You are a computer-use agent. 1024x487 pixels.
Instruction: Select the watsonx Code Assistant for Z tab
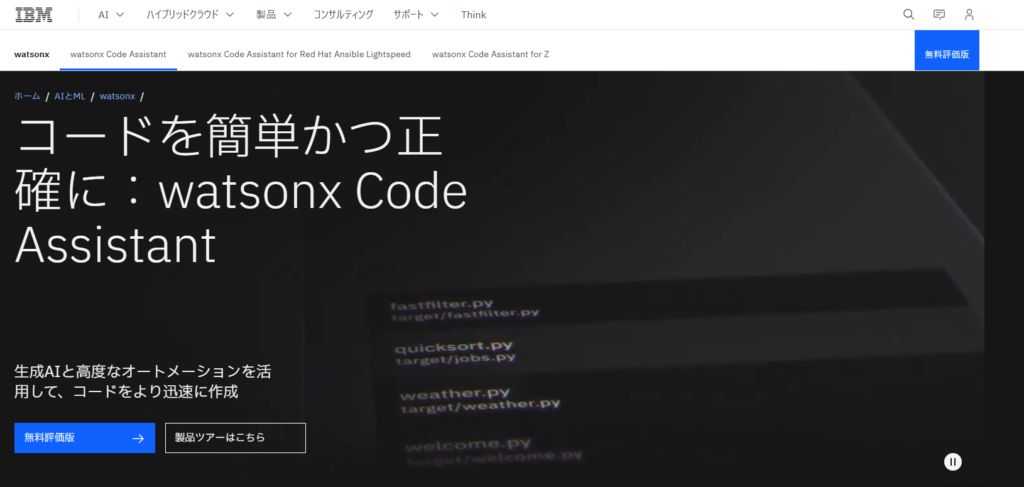point(490,54)
